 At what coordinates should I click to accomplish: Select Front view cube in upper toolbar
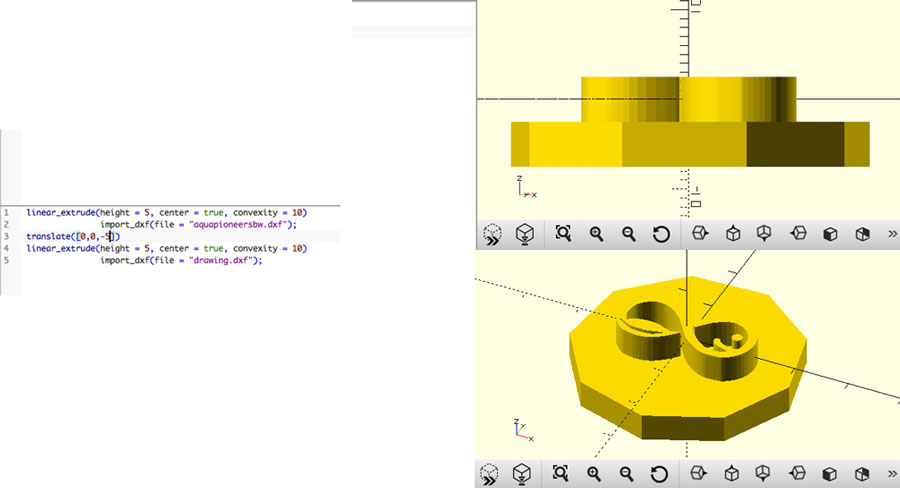pos(830,234)
